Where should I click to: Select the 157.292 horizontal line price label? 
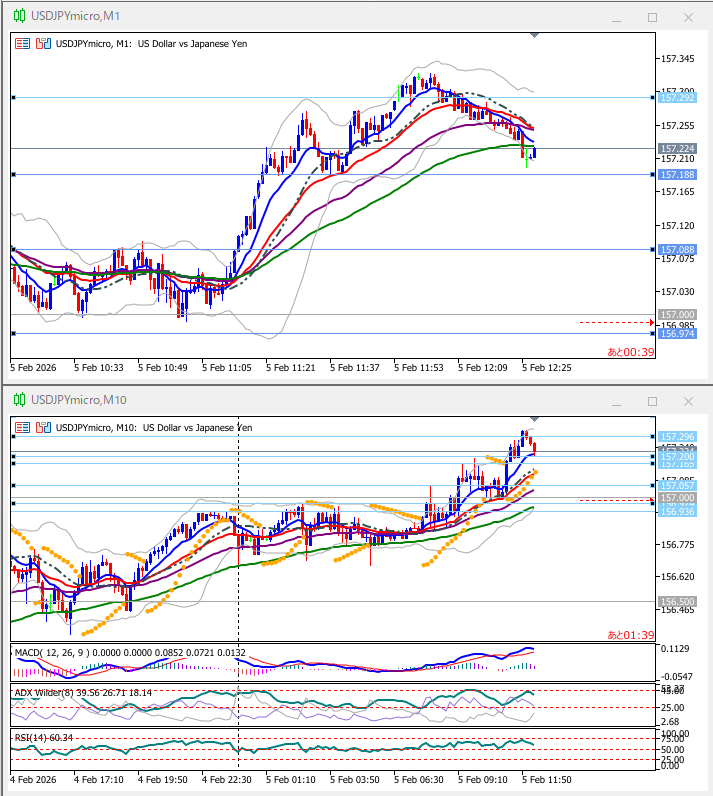[x=678, y=98]
